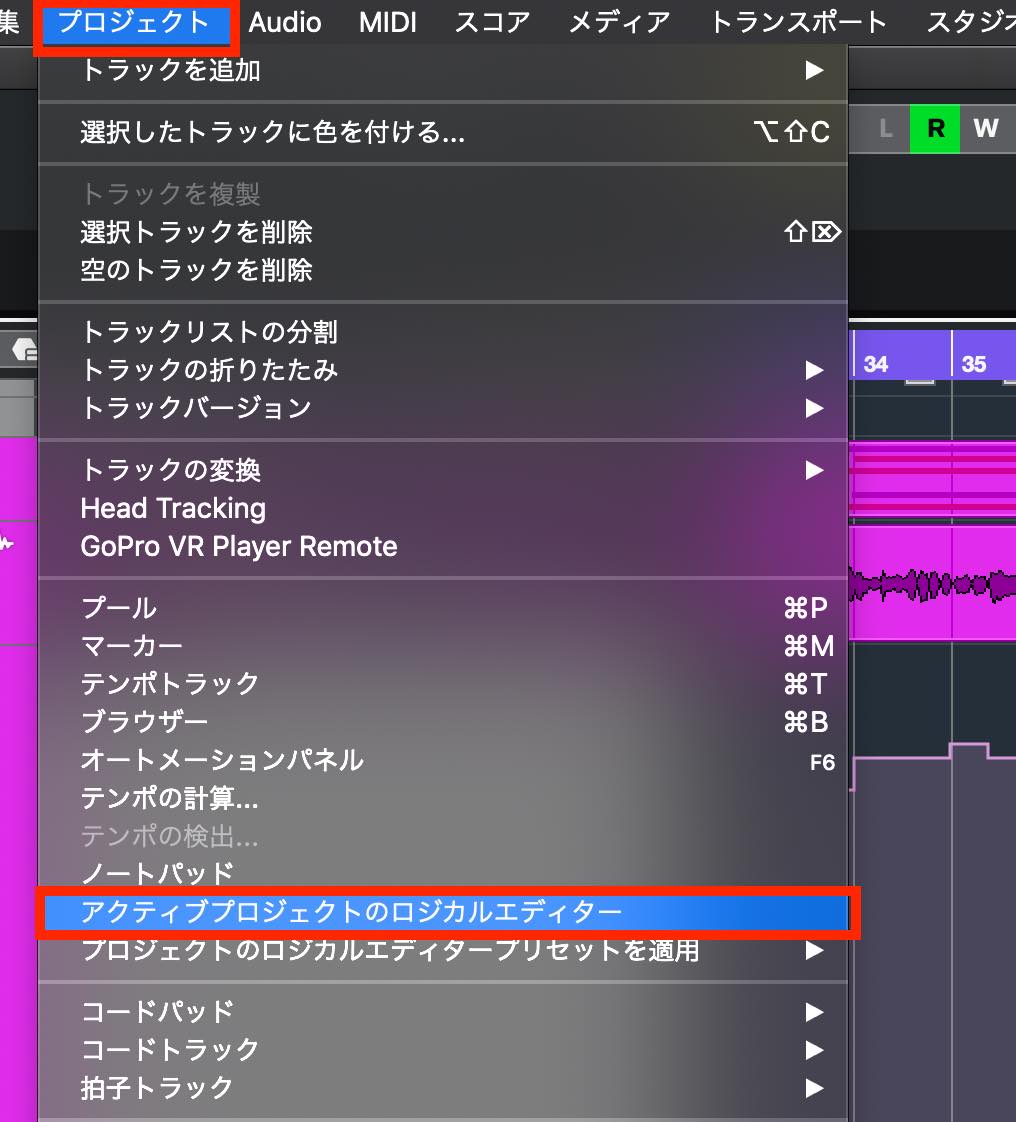Open the メディア menu
The width and height of the screenshot is (1016, 1122).
click(x=619, y=22)
